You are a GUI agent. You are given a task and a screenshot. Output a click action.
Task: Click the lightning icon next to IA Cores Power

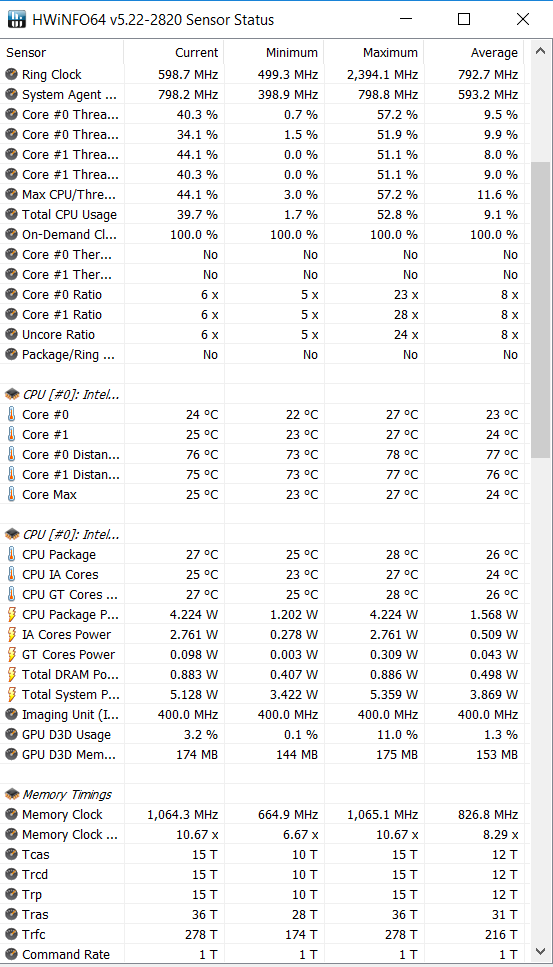[x=11, y=635]
